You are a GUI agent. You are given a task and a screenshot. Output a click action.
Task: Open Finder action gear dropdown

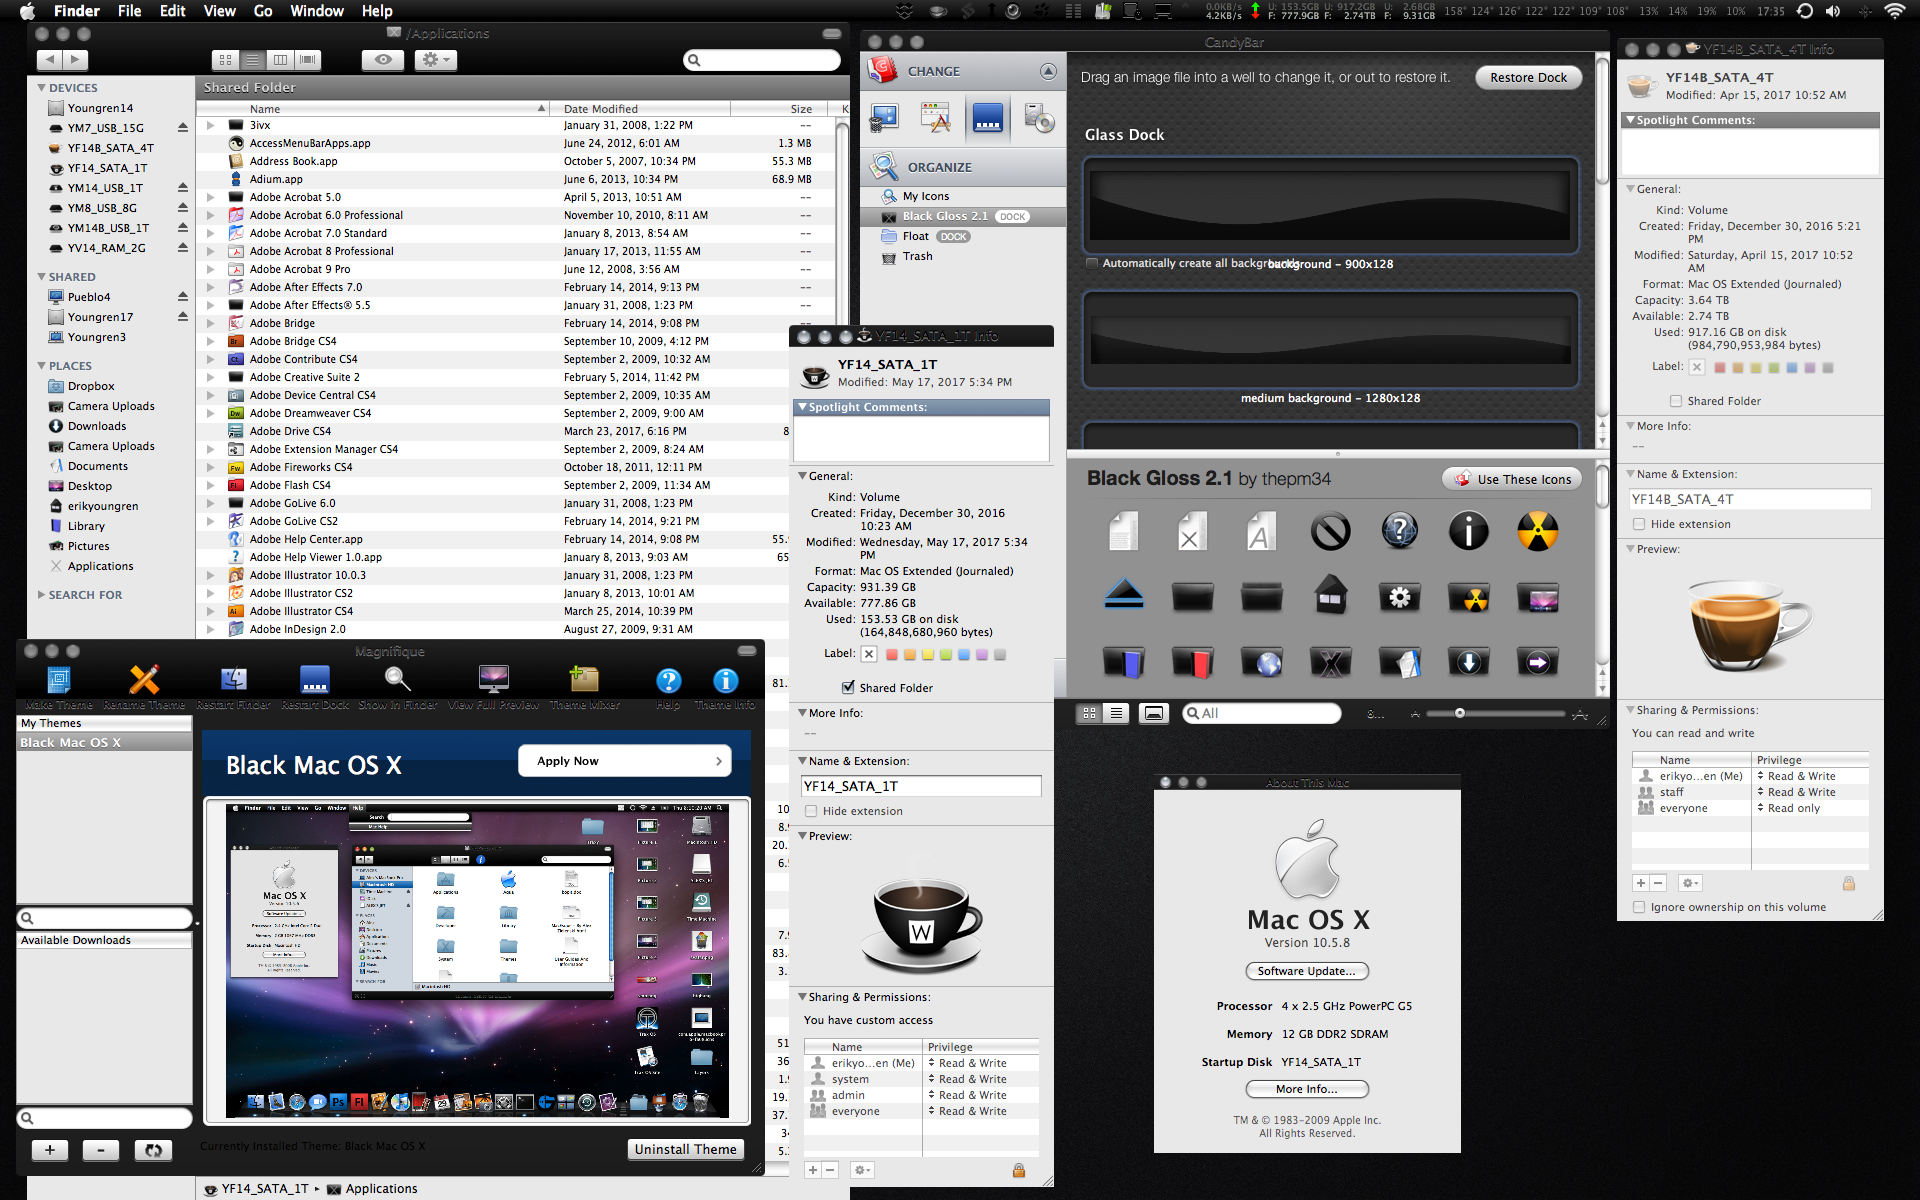(x=435, y=60)
